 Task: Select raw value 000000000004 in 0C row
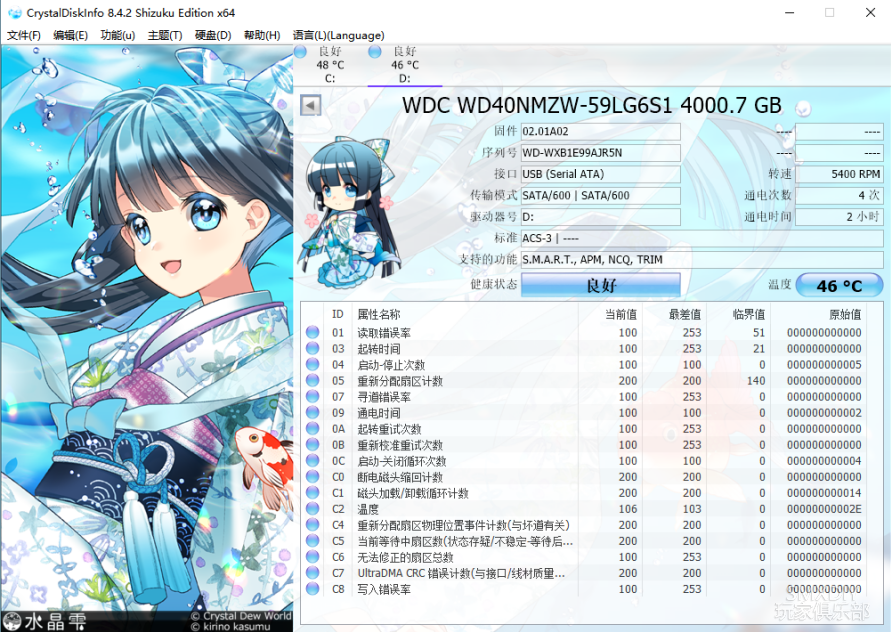pos(824,460)
